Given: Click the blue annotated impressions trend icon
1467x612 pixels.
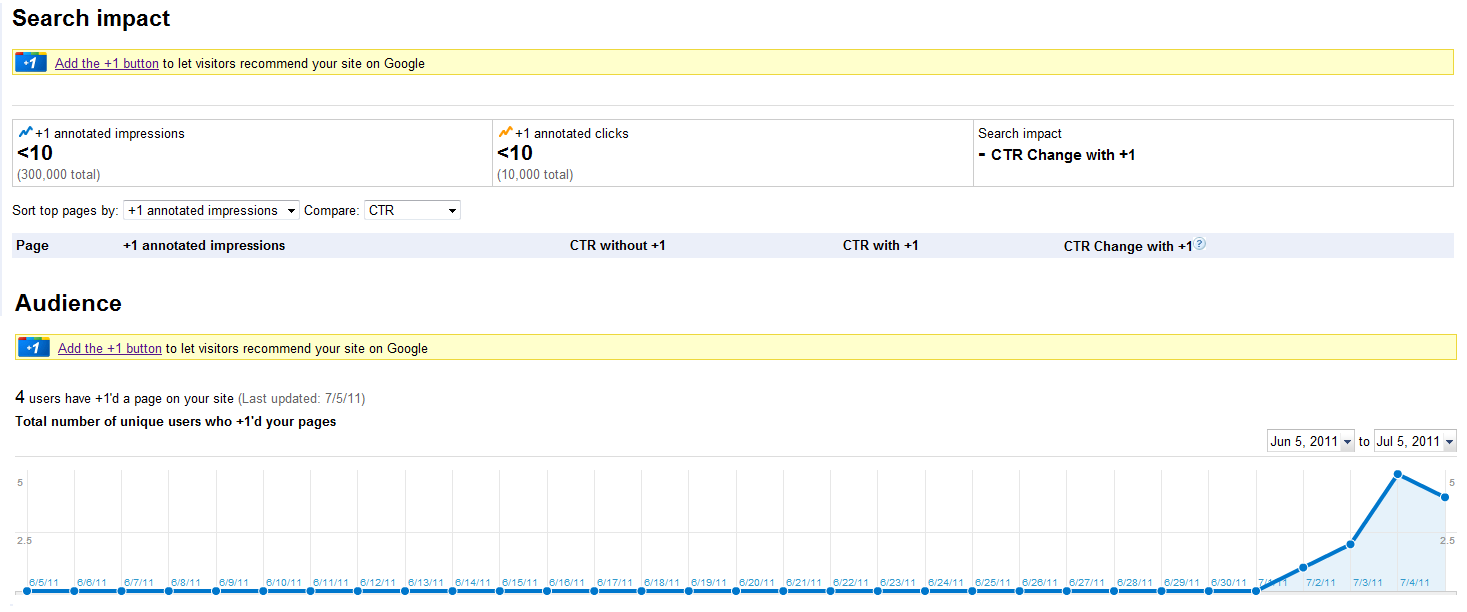Looking at the screenshot, I should (x=26, y=132).
